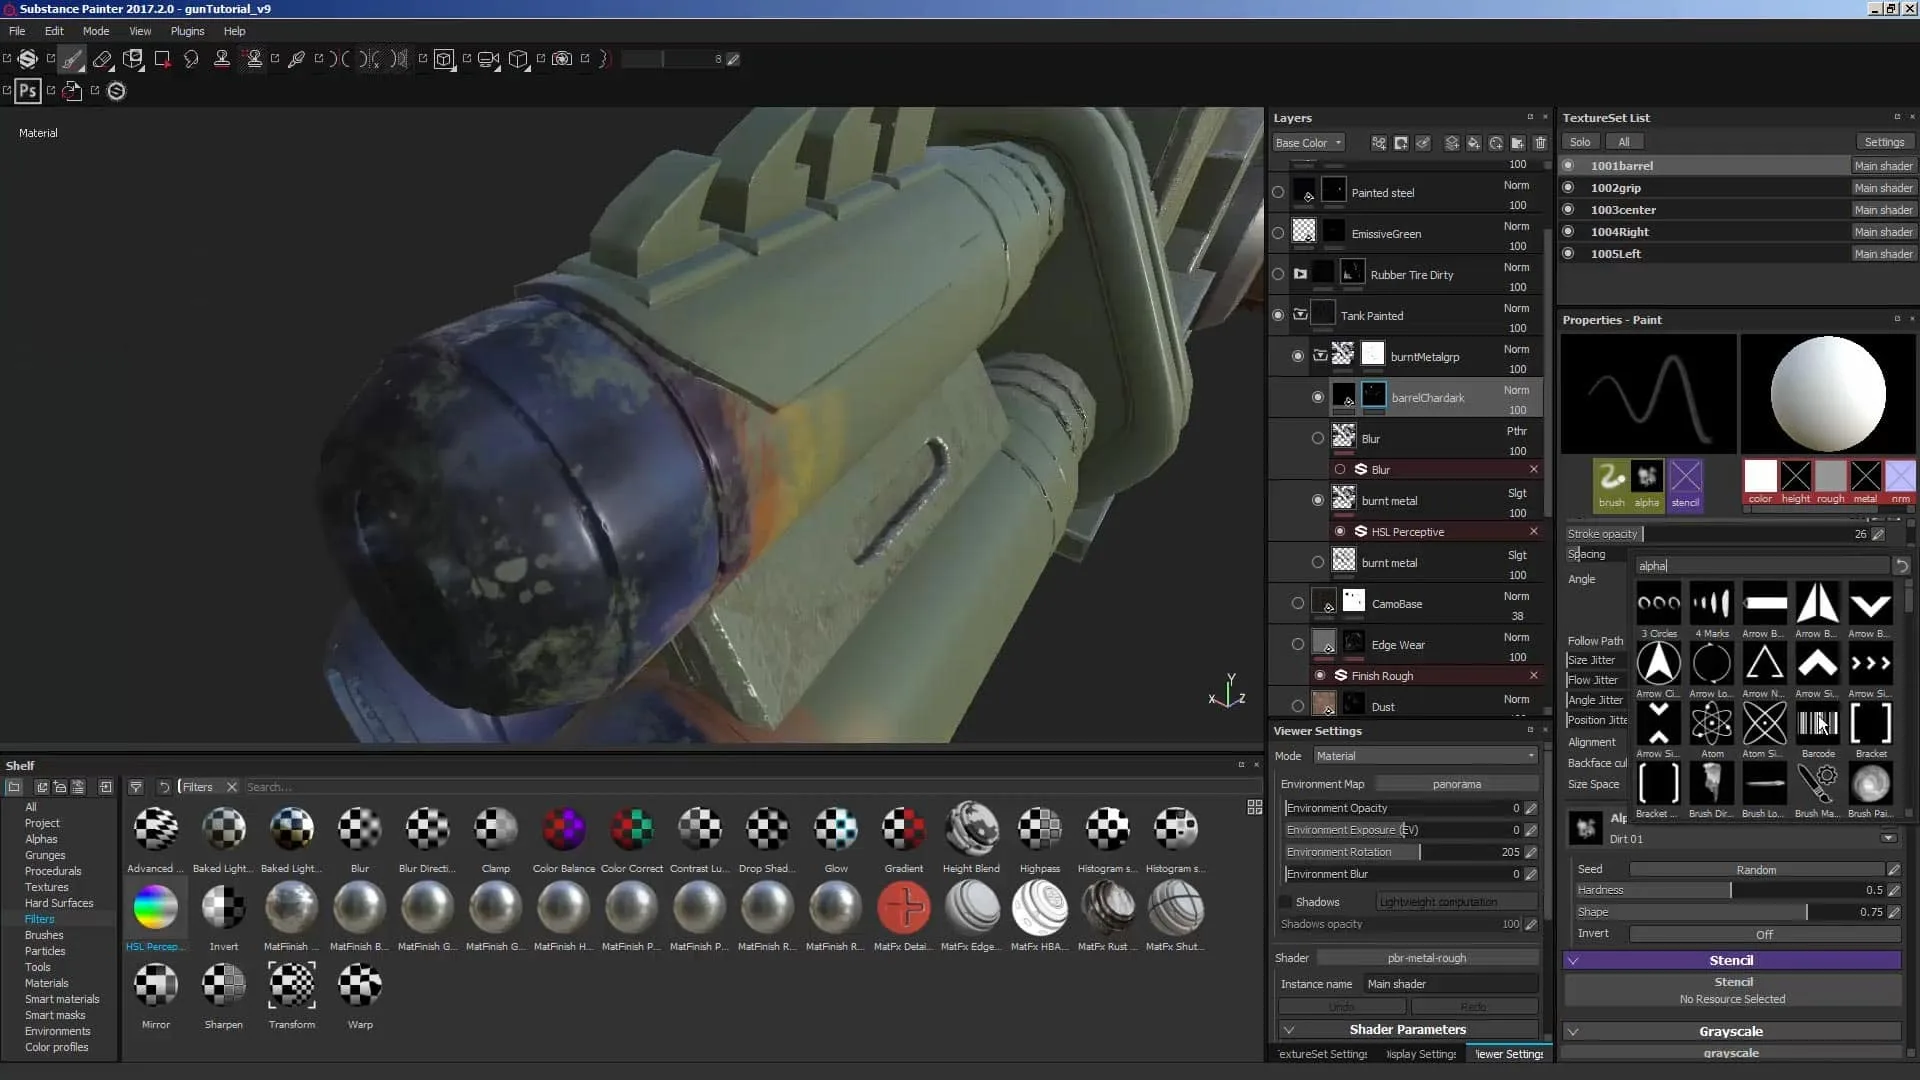Click the Solo button
Viewport: 1920px width, 1080px height.
(1580, 142)
